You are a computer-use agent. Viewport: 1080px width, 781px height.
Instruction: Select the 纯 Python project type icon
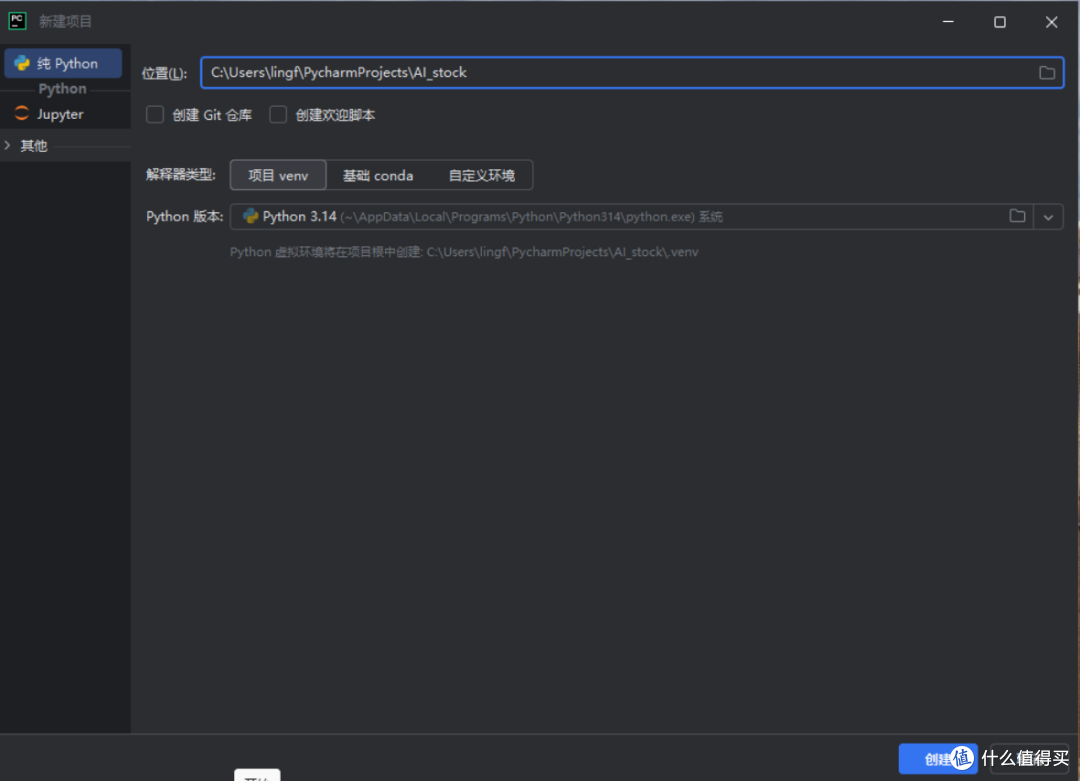pyautogui.click(x=22, y=63)
